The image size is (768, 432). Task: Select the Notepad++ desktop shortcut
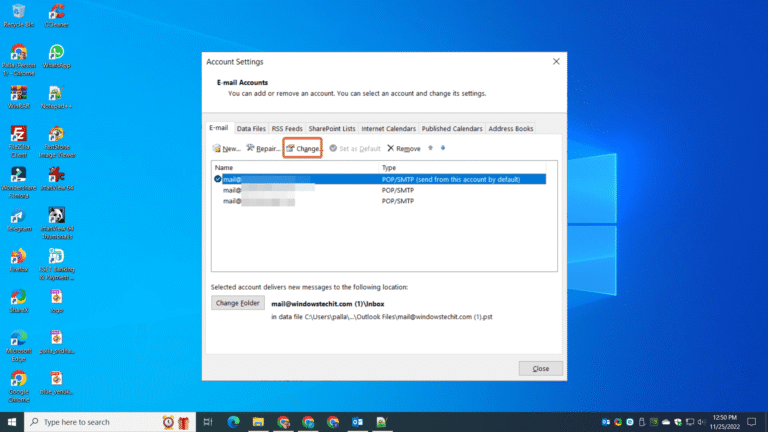56,97
